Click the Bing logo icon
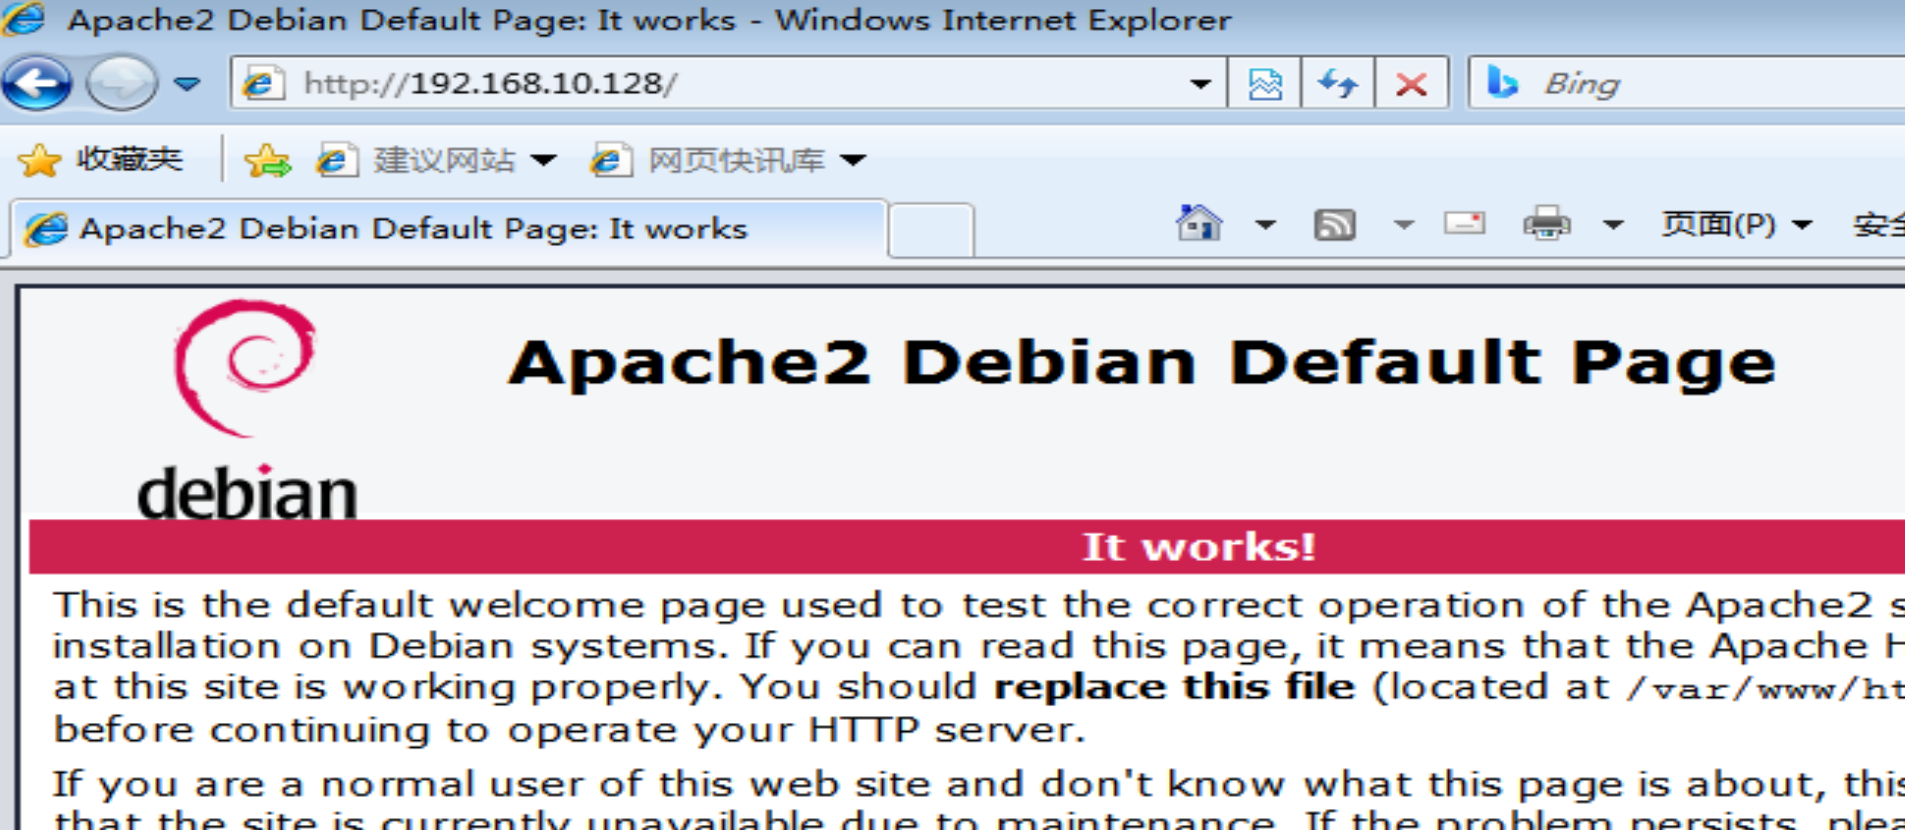This screenshot has width=1905, height=830. [x=1502, y=83]
